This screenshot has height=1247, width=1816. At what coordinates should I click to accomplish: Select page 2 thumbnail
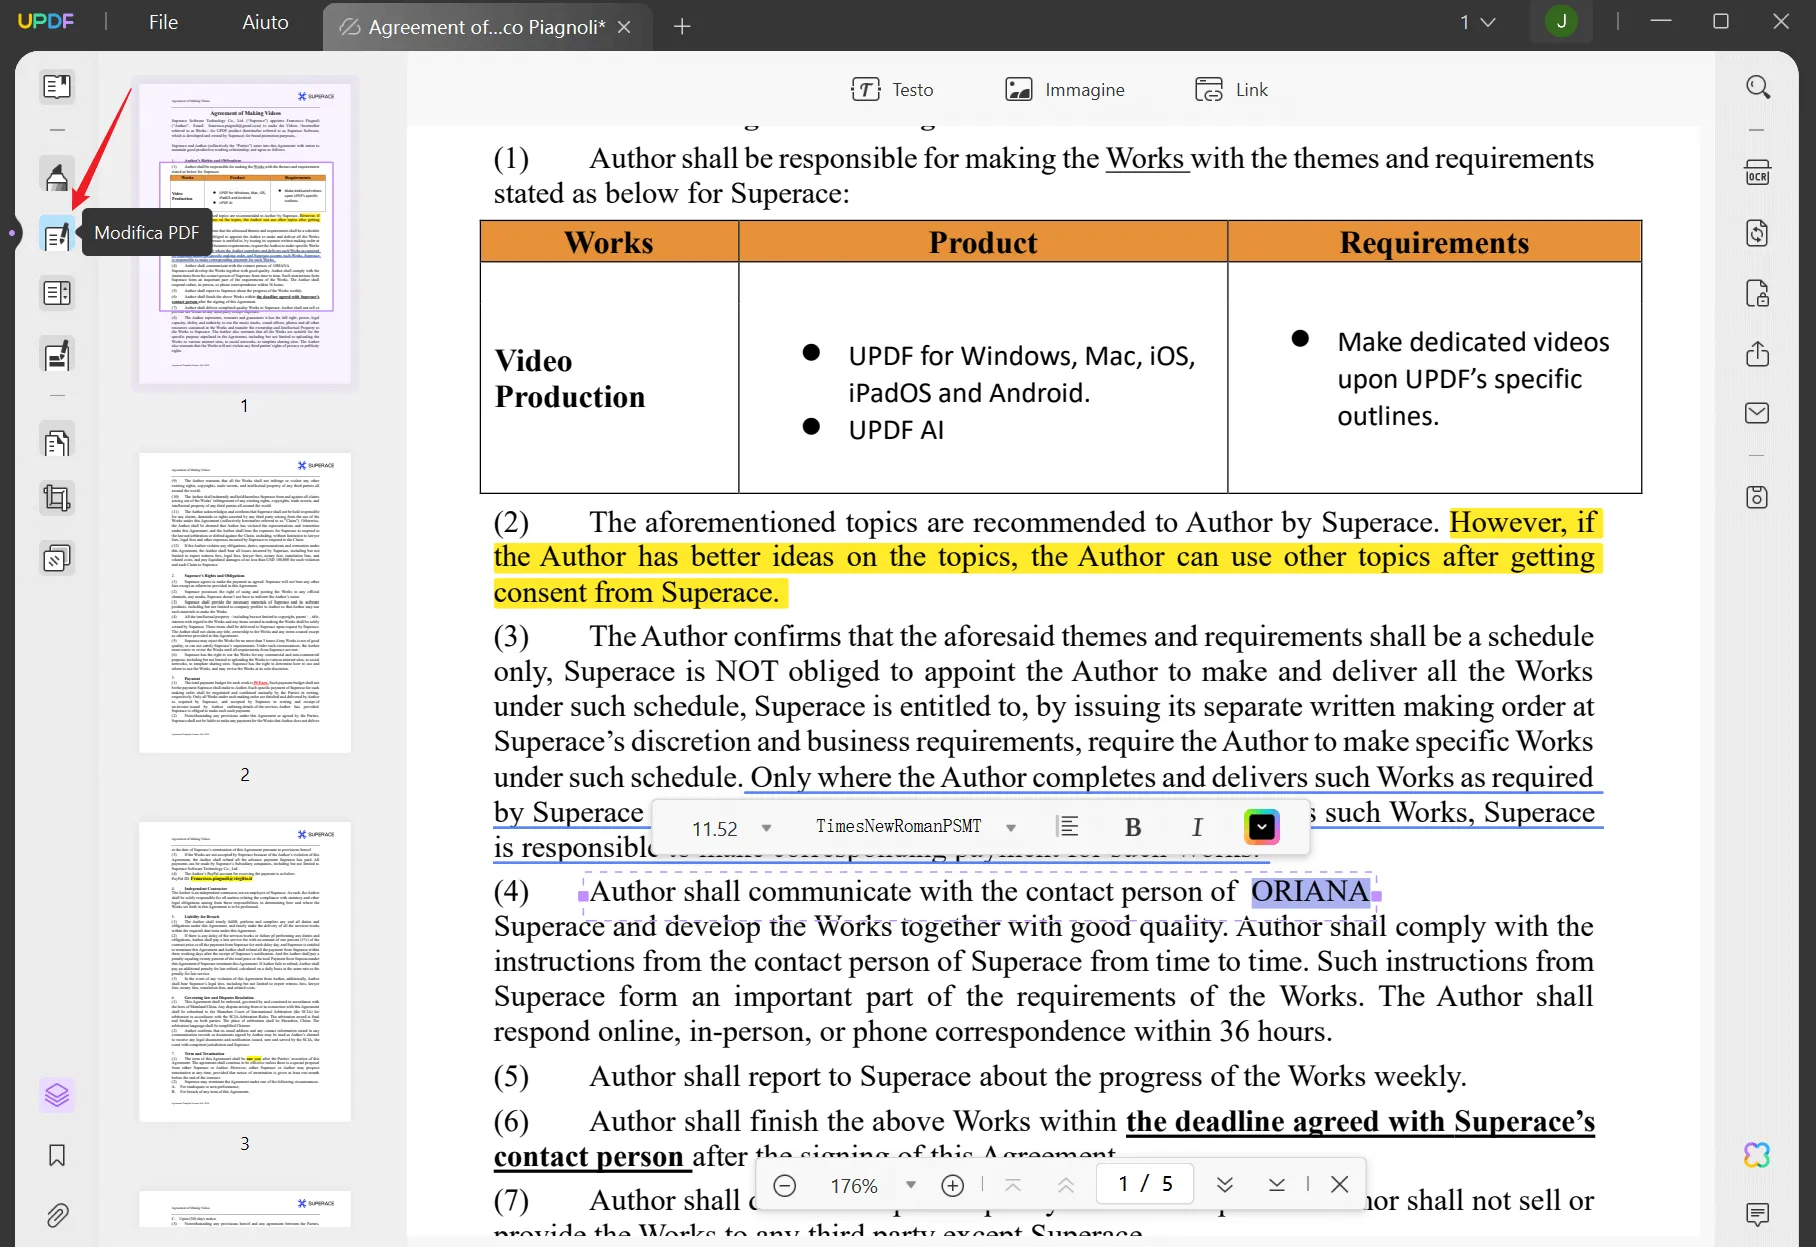point(245,603)
